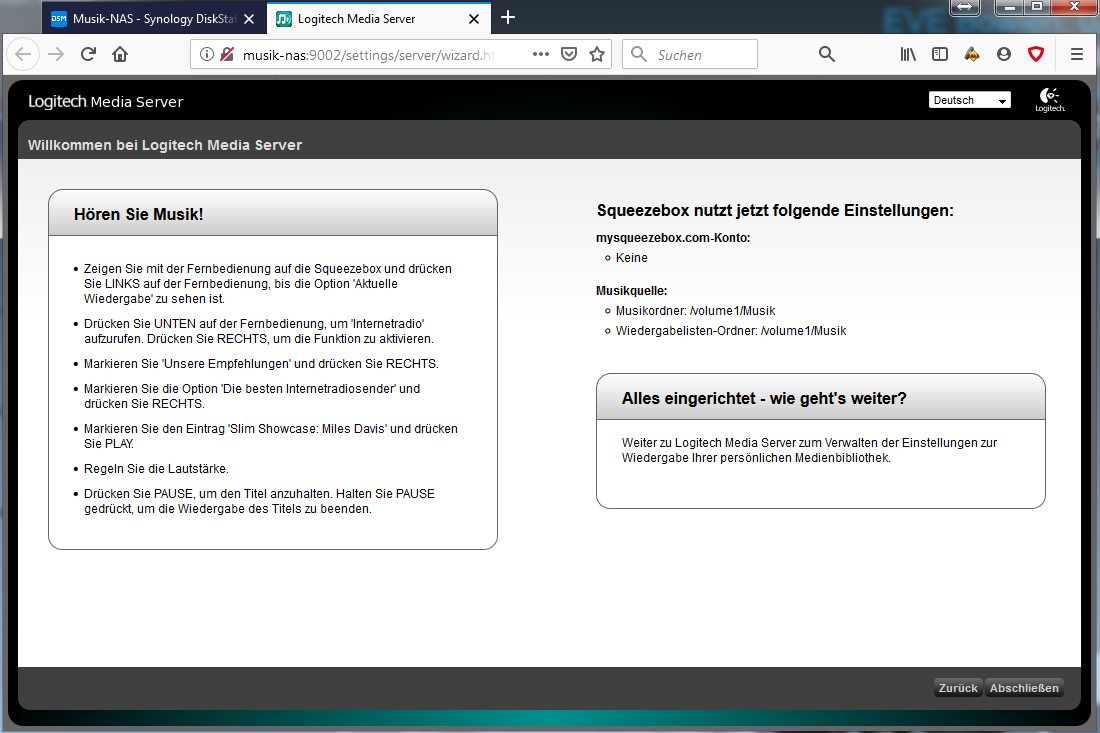The image size is (1100, 733).
Task: Minimize the browser window
Action: 1010,7
